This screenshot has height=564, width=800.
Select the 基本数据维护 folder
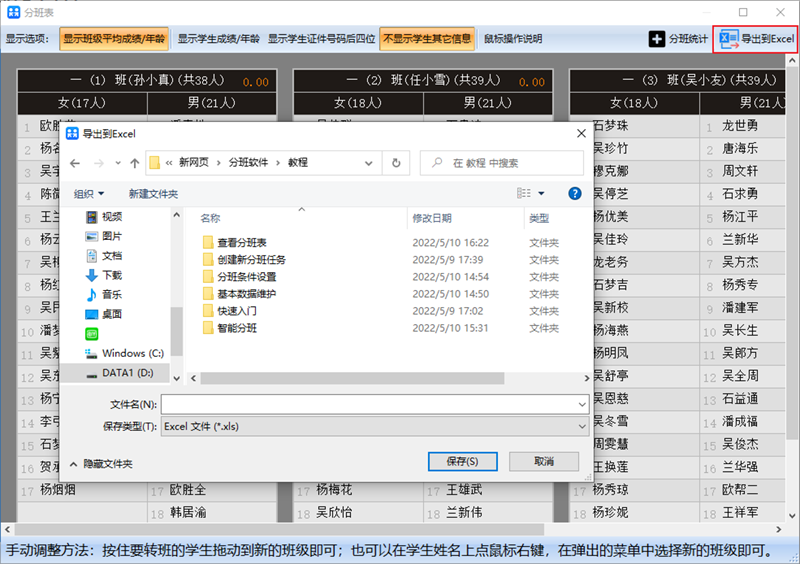(x=239, y=294)
